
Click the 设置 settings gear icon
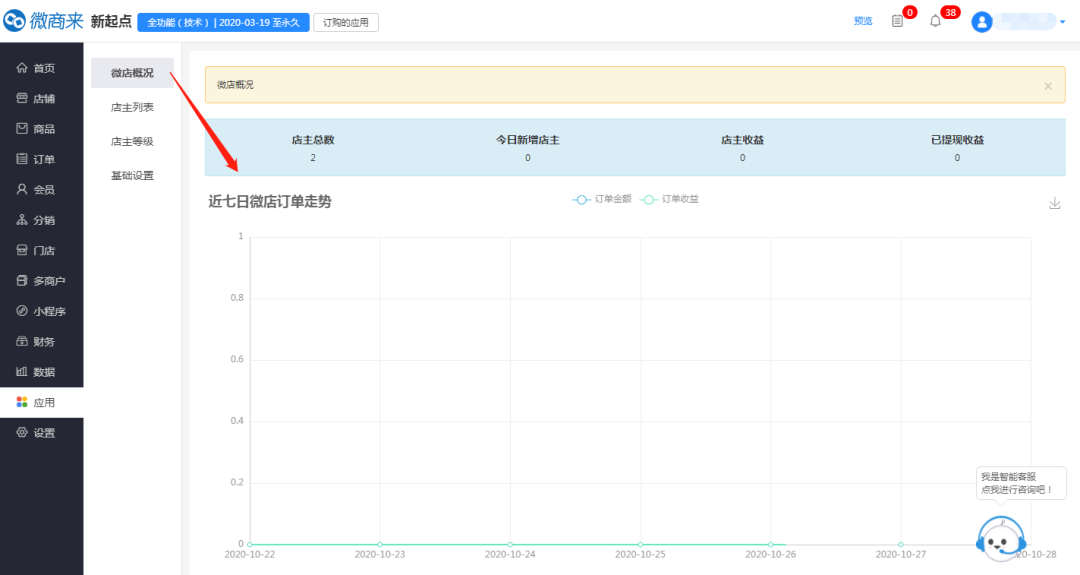(22, 432)
